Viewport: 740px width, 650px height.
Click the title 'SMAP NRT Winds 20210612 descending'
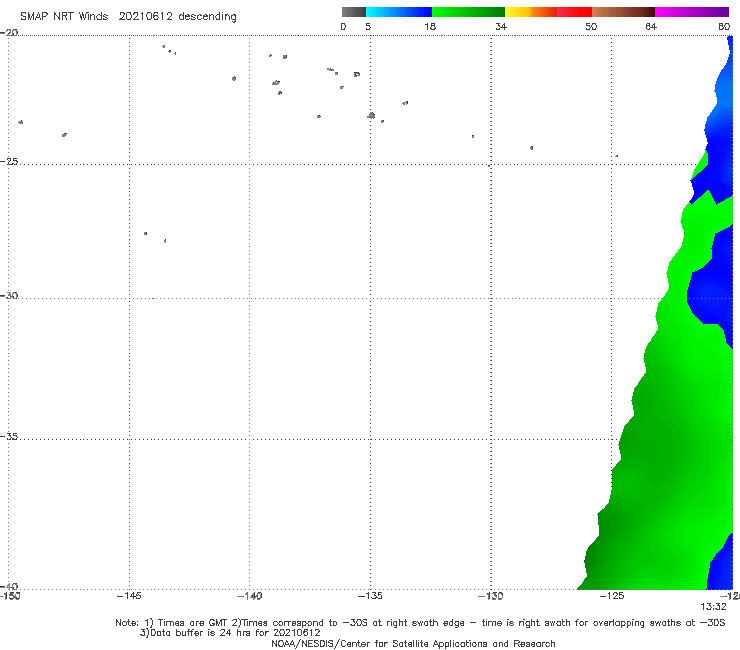click(x=128, y=16)
